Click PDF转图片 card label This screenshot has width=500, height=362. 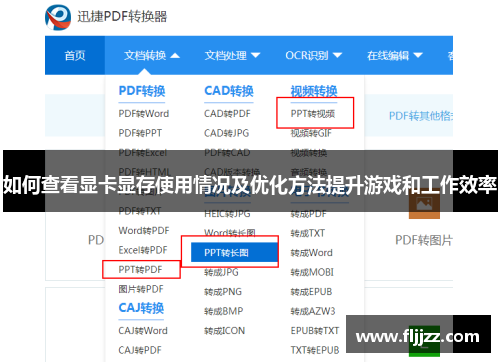[x=424, y=240]
